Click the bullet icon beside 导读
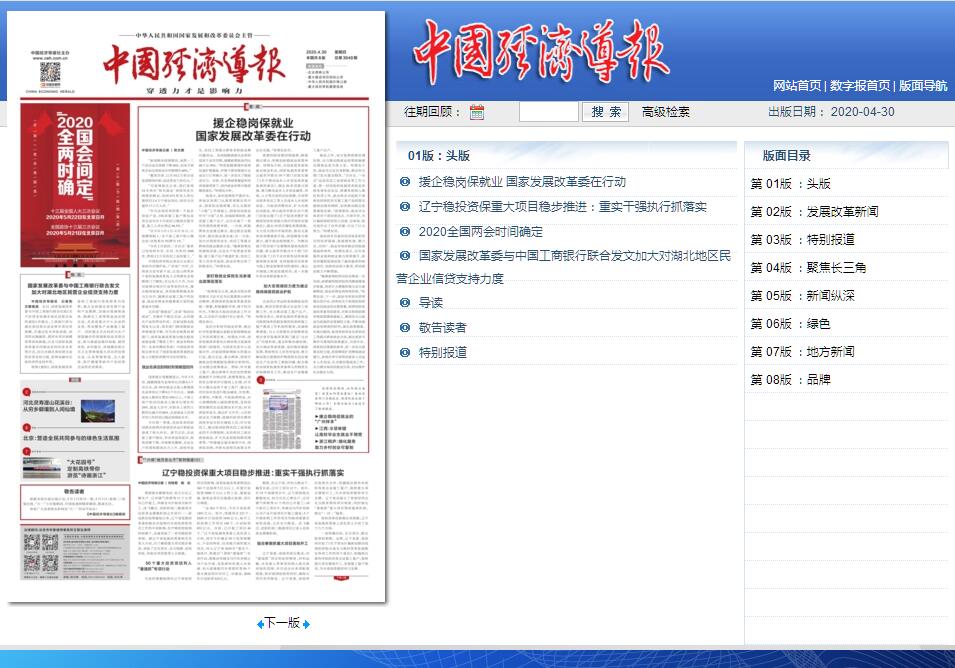This screenshot has height=668, width=955. [x=405, y=302]
